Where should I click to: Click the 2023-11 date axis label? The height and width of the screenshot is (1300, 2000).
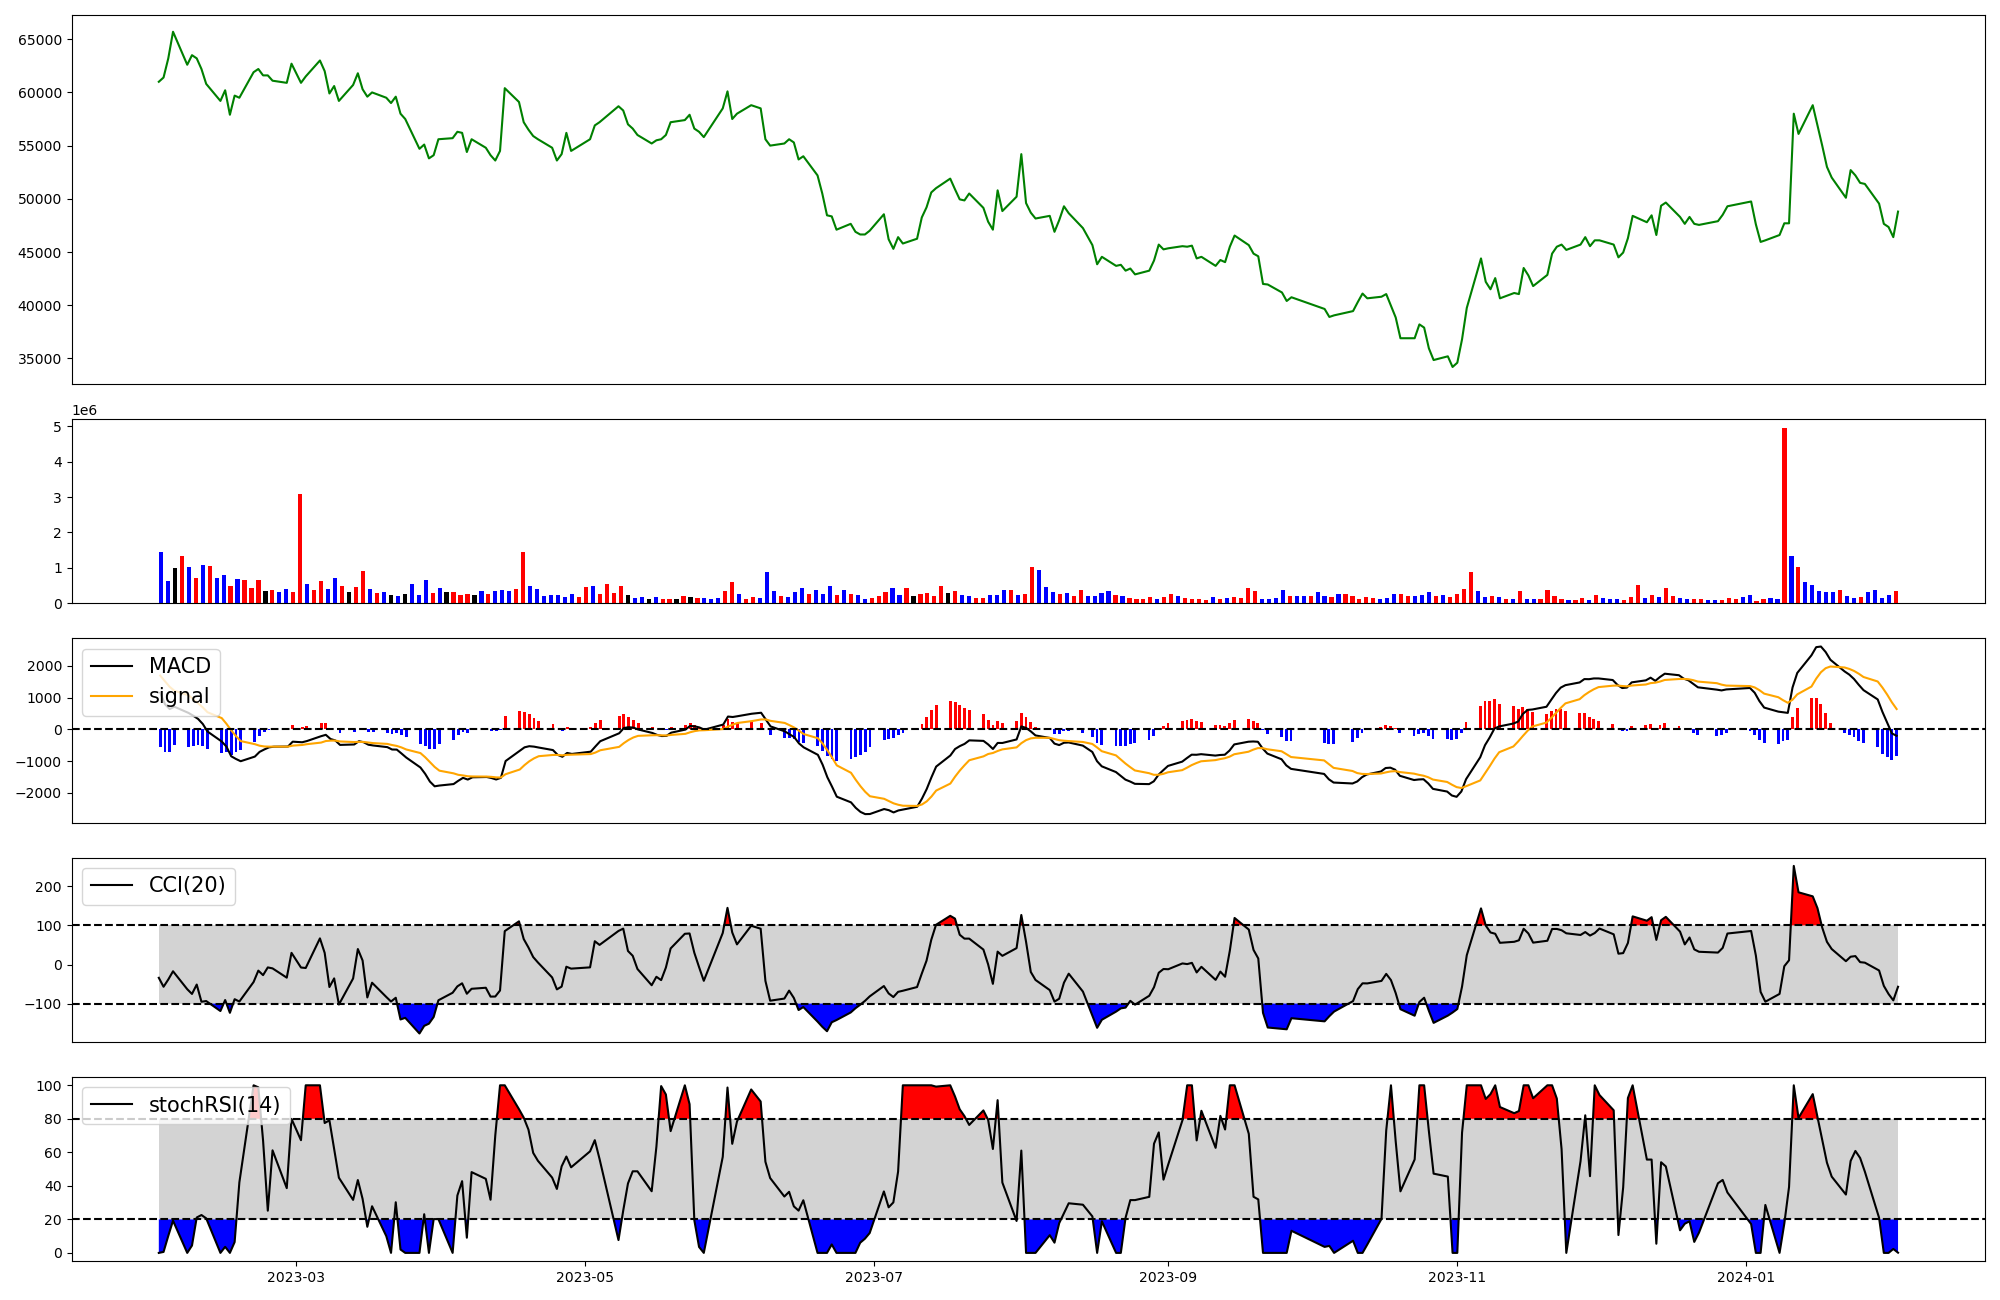coord(1457,1277)
